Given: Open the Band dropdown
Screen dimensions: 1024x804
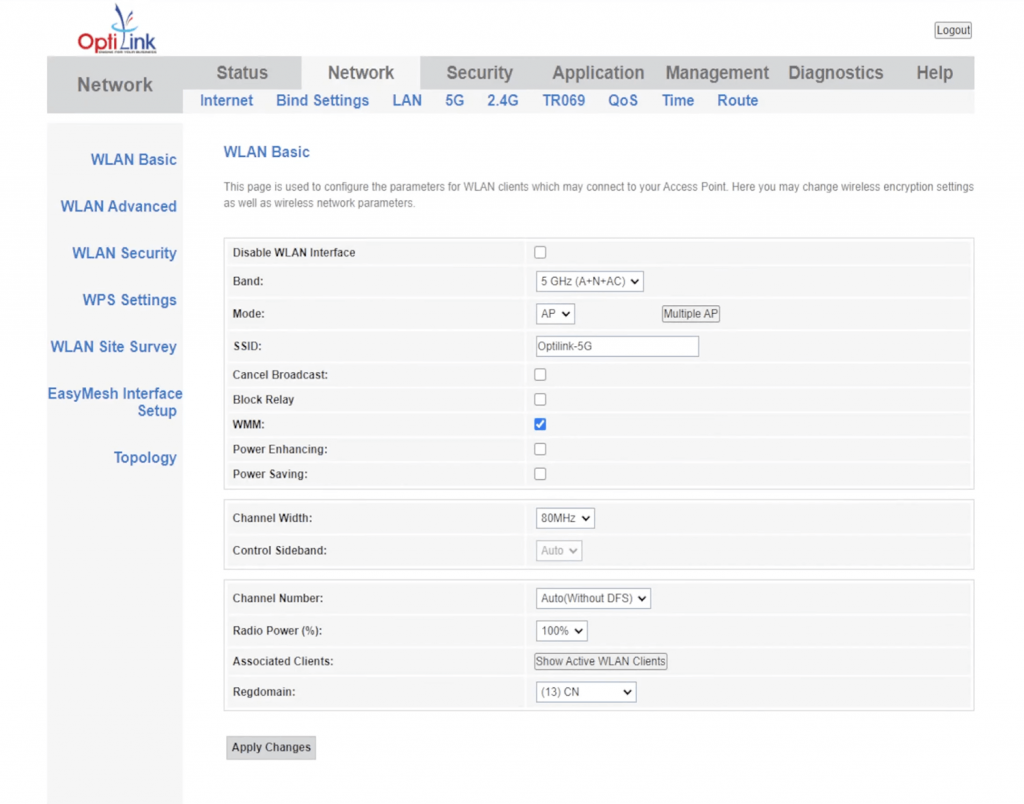Looking at the screenshot, I should click(589, 281).
